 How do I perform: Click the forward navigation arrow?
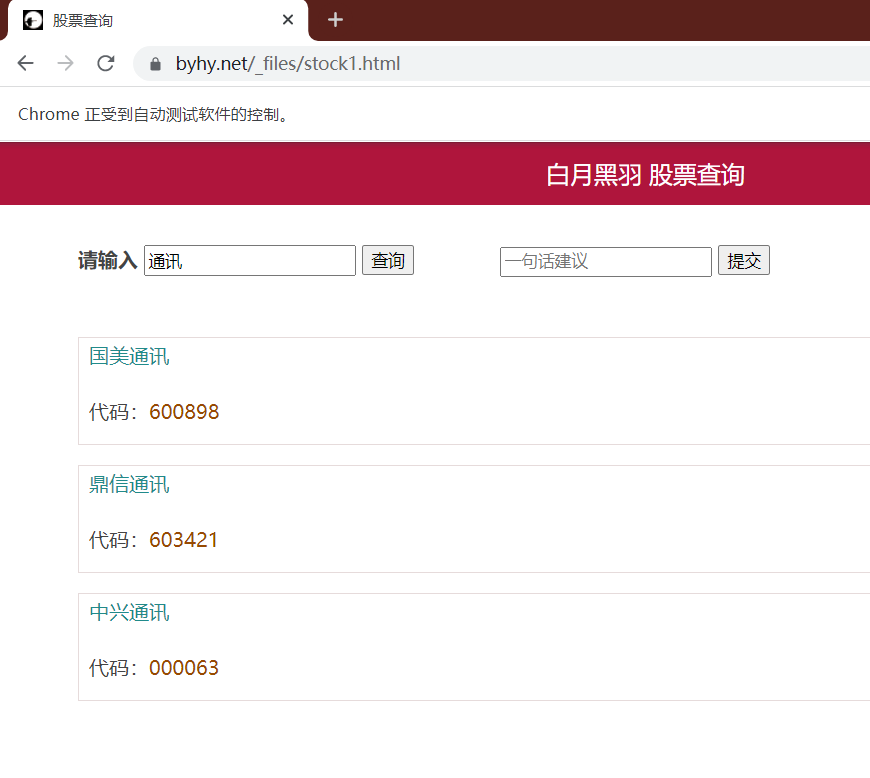pos(65,62)
